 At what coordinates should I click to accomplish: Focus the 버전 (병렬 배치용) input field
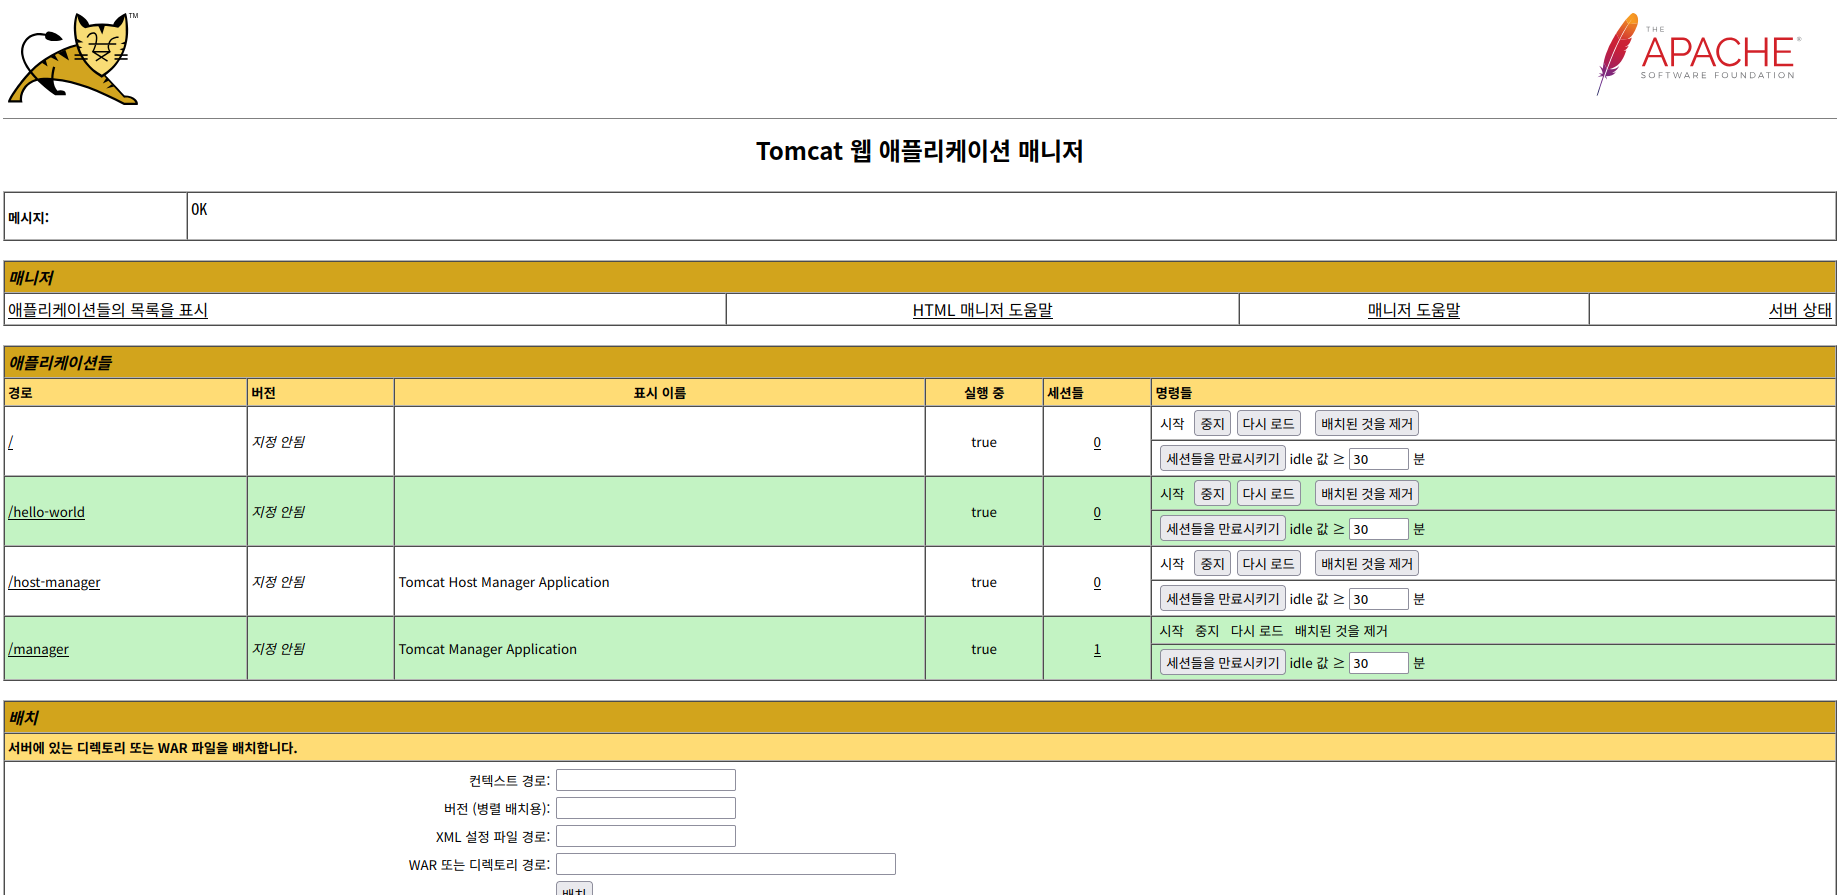(646, 808)
